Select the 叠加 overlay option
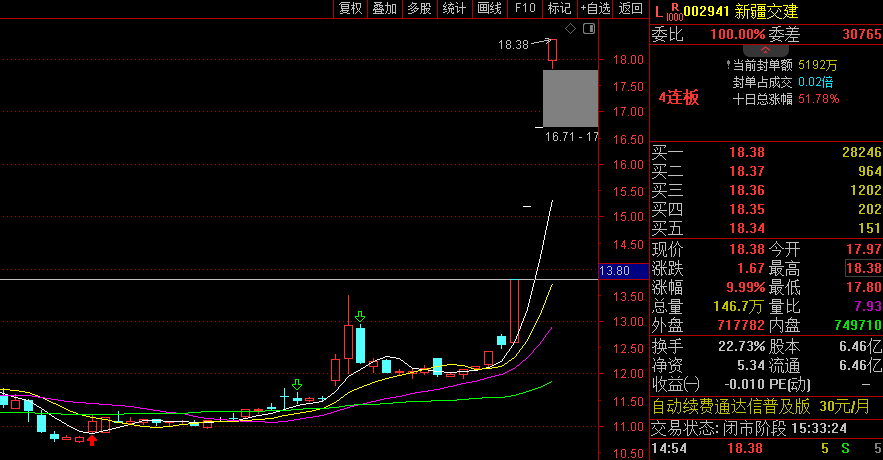Screen dimensions: 883x460 [385, 8]
